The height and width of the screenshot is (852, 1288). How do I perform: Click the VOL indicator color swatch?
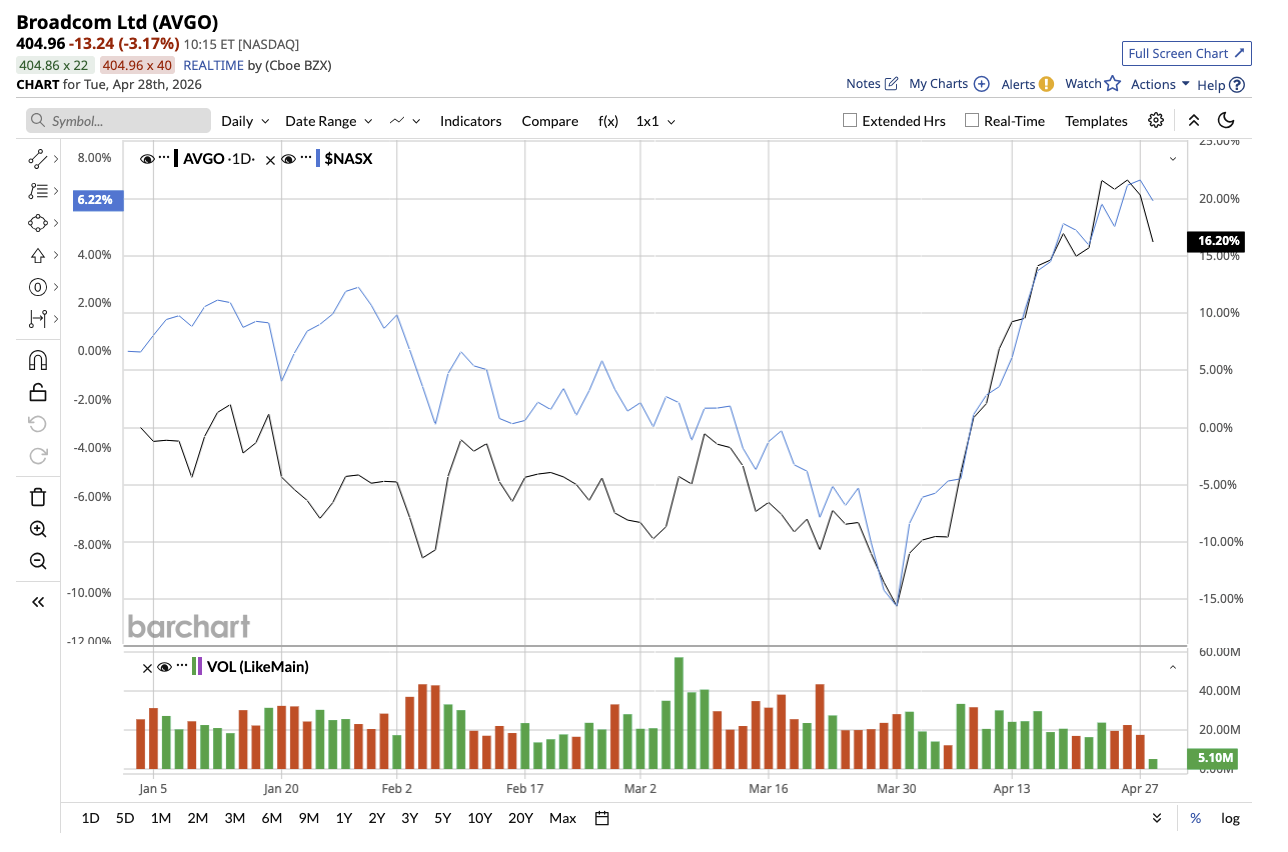point(197,667)
